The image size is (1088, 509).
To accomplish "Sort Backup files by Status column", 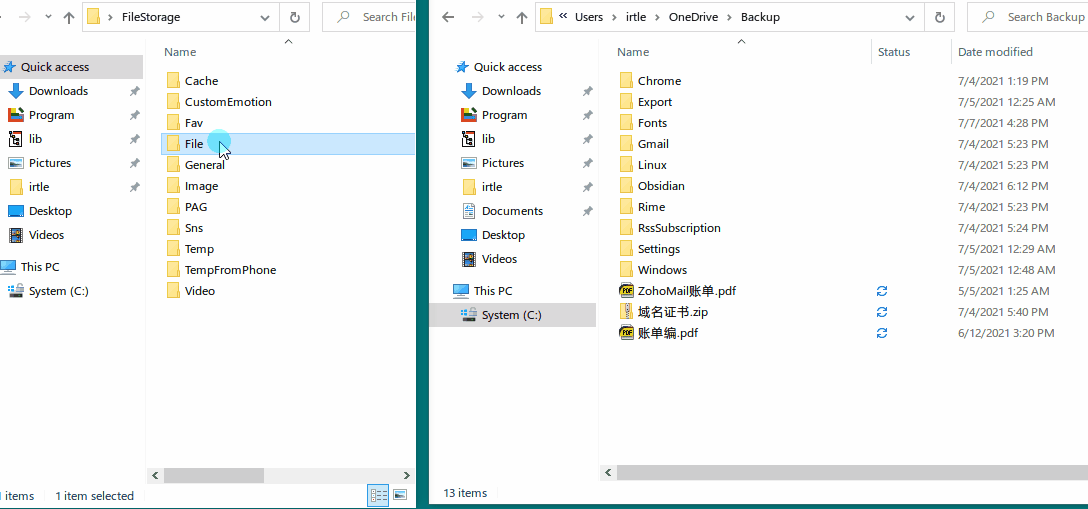I will pos(894,52).
